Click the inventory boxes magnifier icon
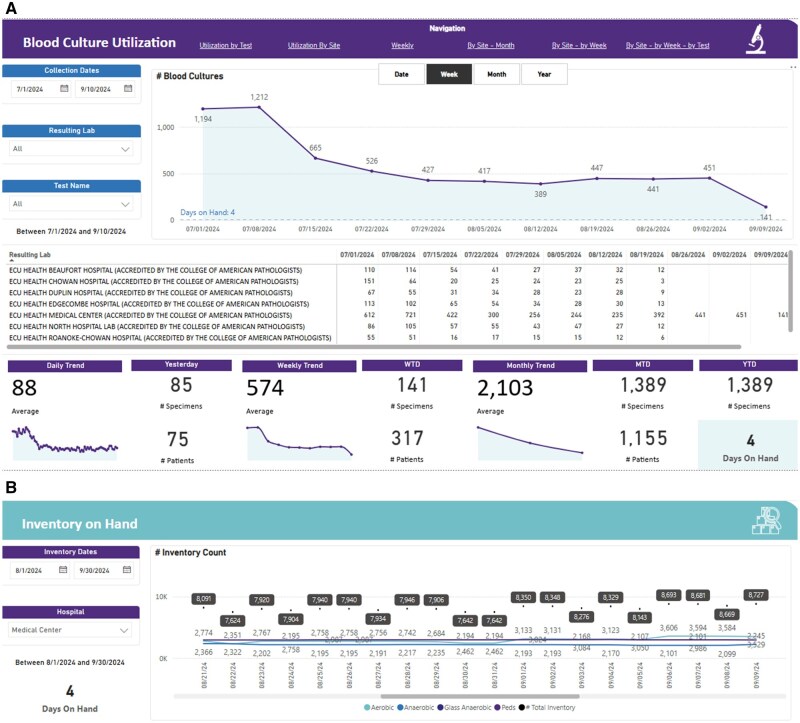The height and width of the screenshot is (723, 800). (766, 520)
